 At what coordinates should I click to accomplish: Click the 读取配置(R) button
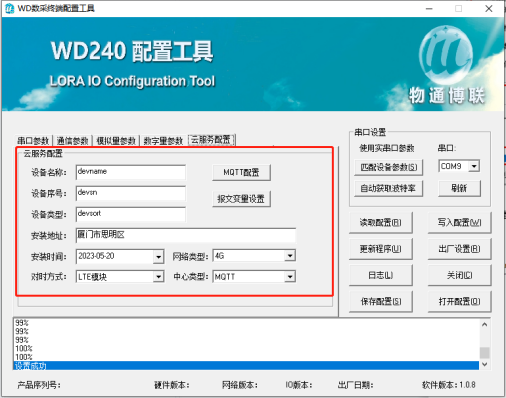[381, 222]
